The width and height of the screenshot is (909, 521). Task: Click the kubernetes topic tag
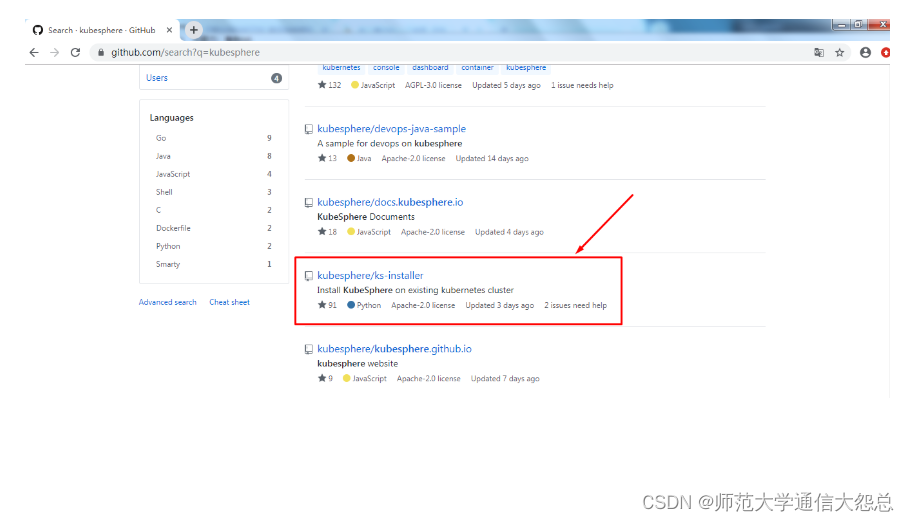[341, 68]
